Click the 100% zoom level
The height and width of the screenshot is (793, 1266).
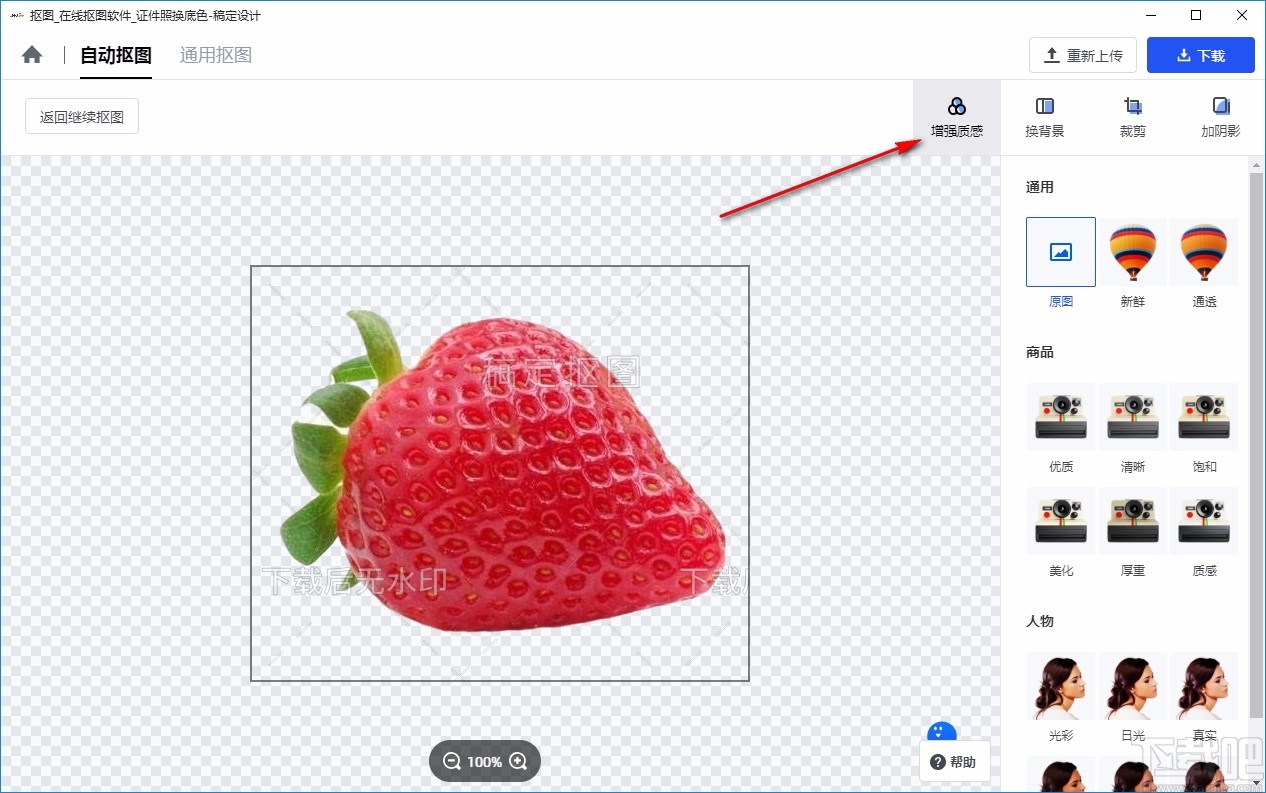pyautogui.click(x=485, y=762)
